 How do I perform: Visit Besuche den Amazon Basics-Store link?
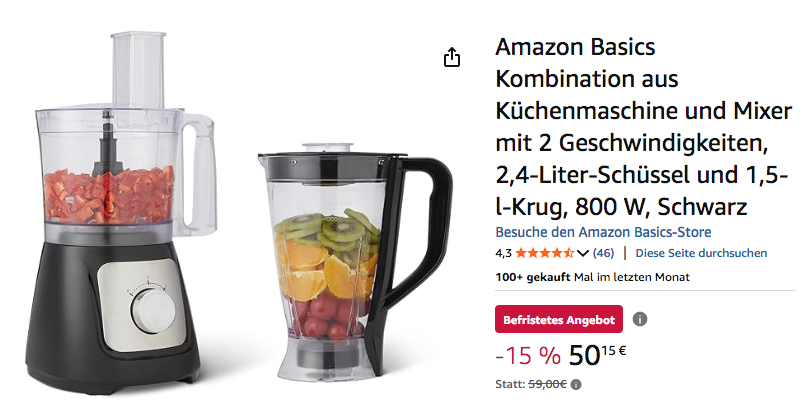click(x=603, y=232)
